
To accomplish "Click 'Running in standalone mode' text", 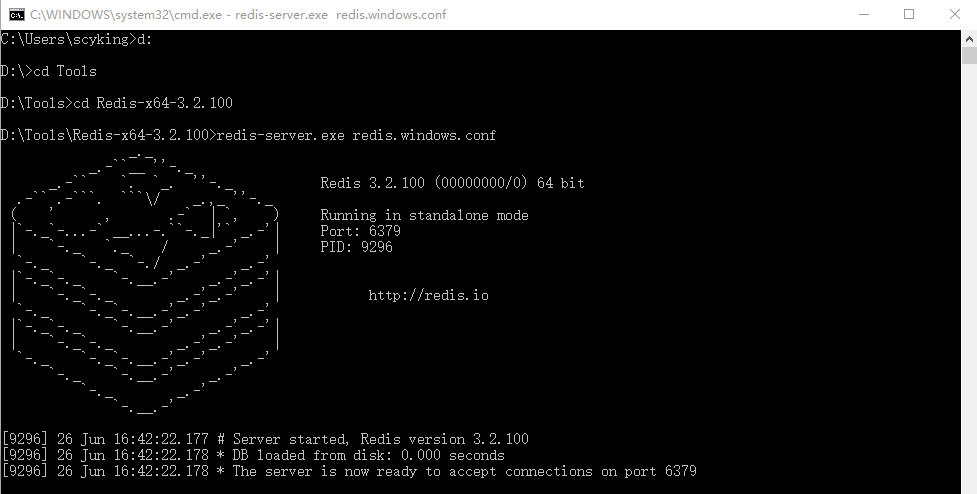I will point(424,216).
